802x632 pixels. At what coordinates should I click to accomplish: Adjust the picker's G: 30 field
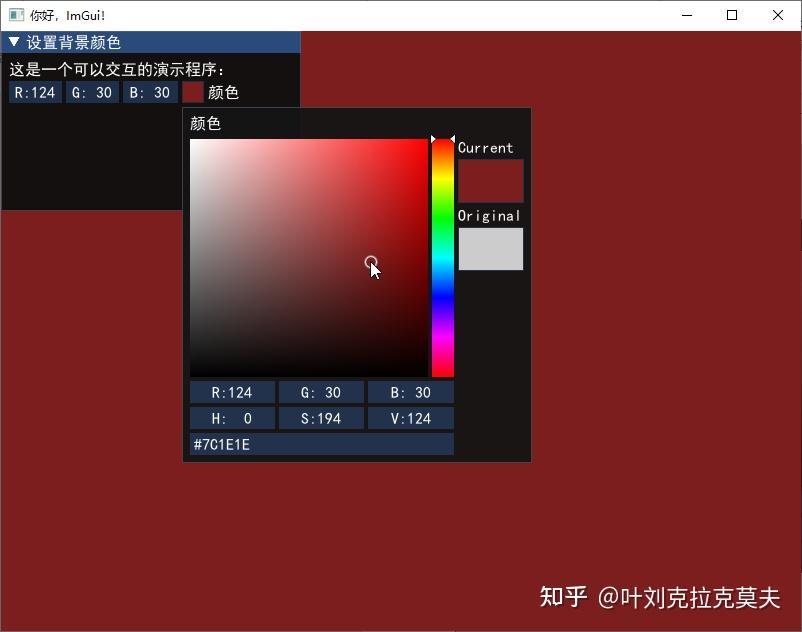coord(321,392)
